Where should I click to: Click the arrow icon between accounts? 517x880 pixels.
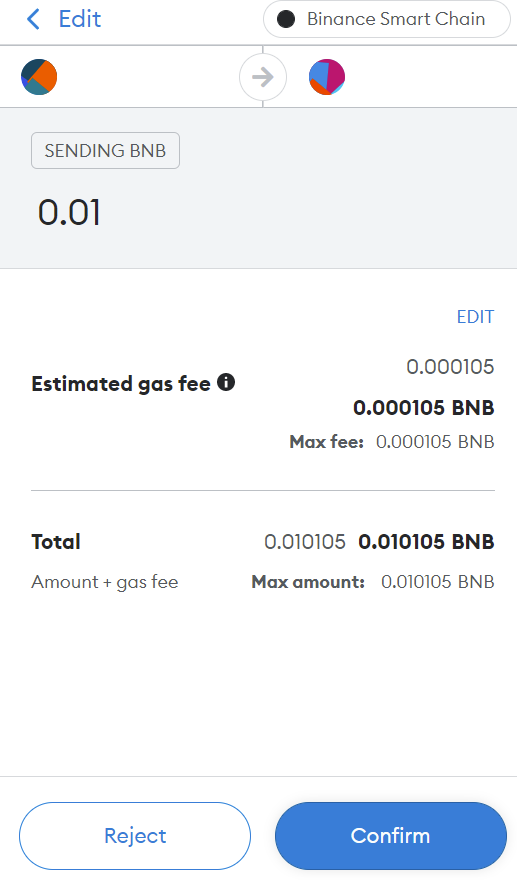[263, 77]
